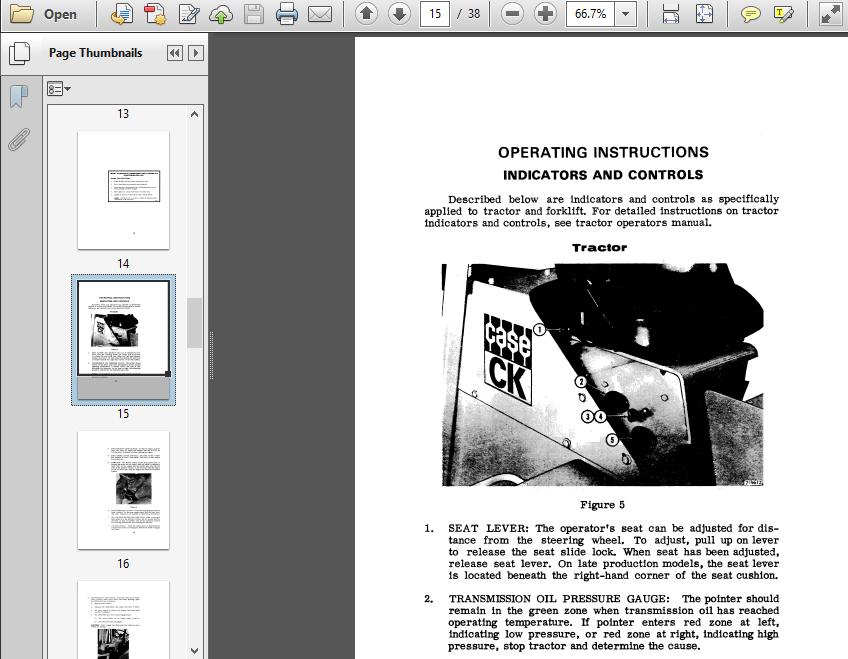This screenshot has width=848, height=659.
Task: Click the Open folder icon
Action: (22, 14)
